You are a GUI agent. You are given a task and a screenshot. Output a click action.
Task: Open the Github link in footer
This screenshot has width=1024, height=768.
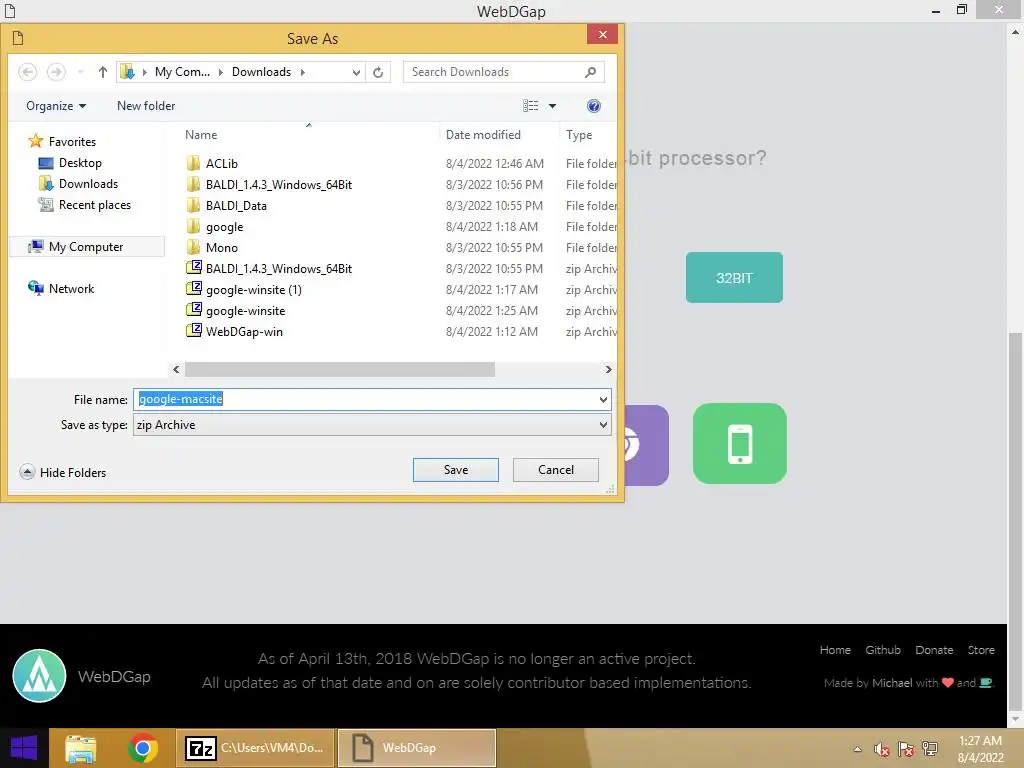click(x=883, y=650)
